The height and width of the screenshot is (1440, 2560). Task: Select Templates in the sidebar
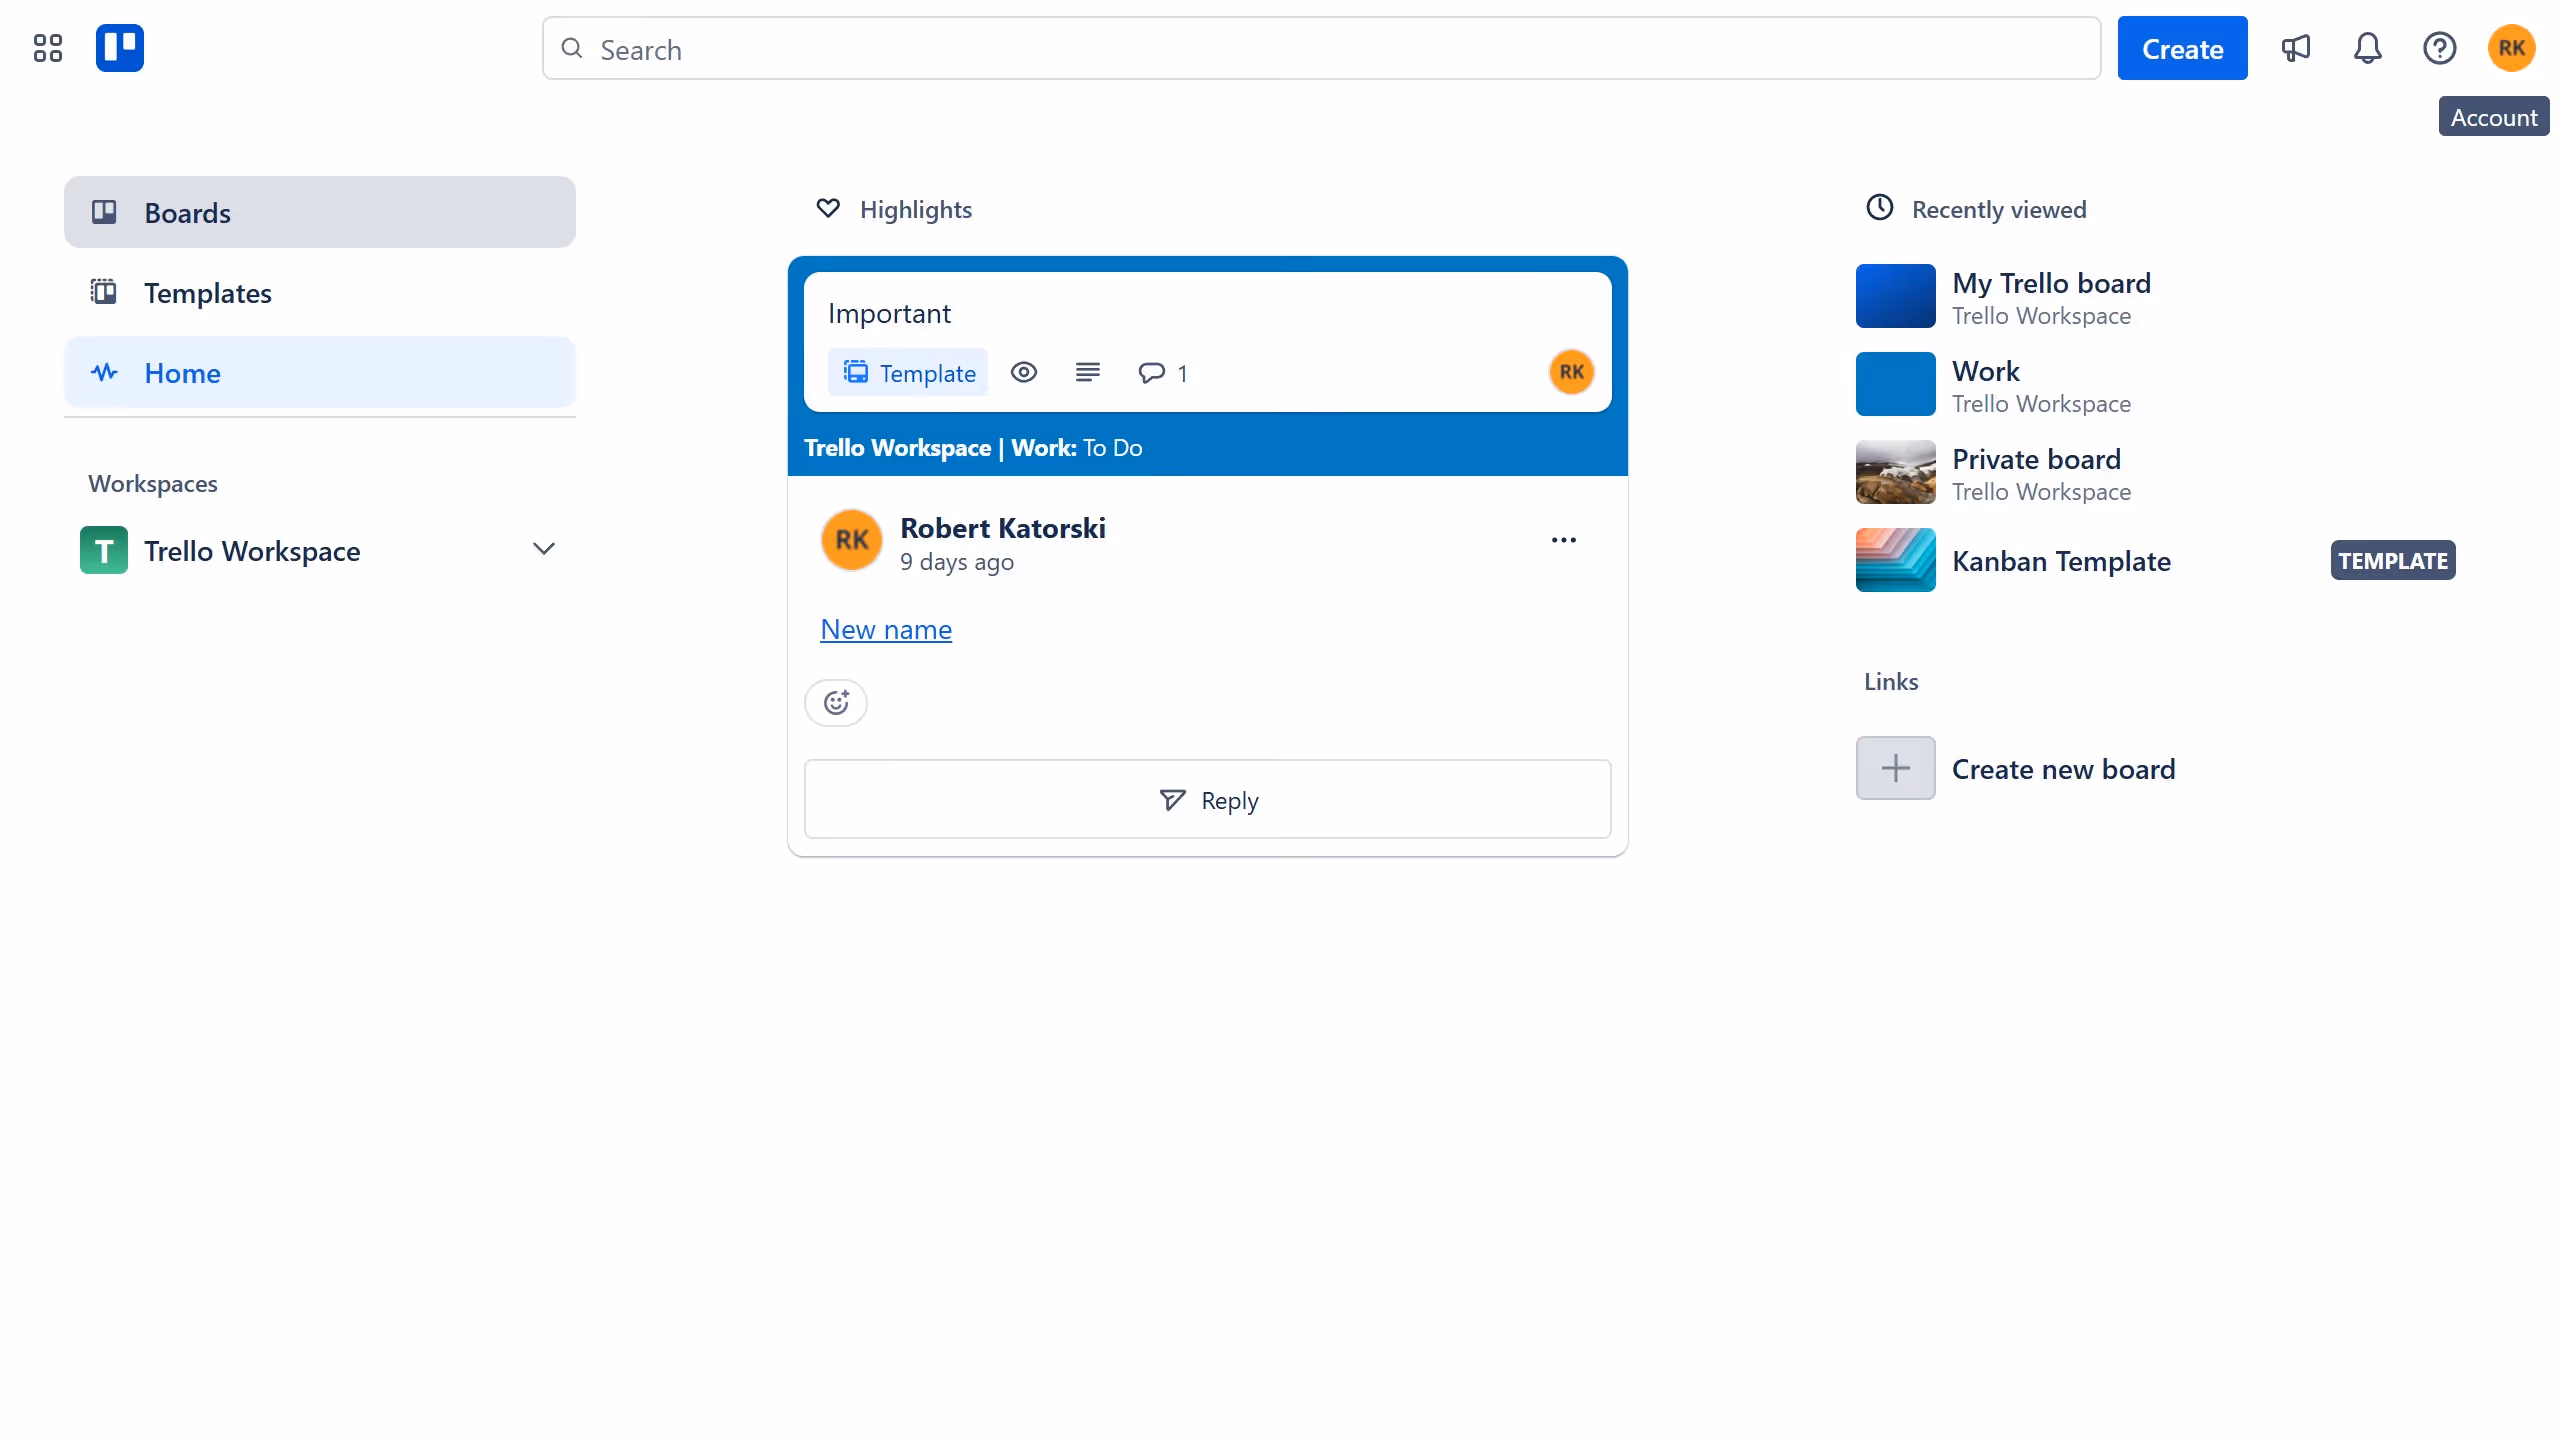coord(320,292)
